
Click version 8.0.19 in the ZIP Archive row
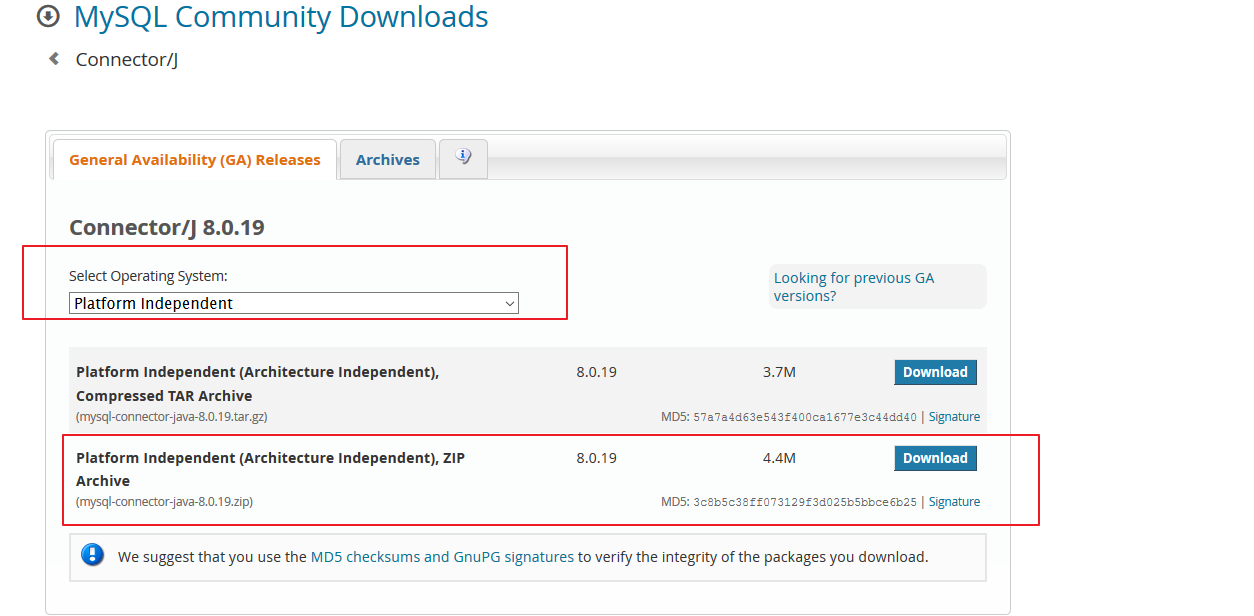coord(596,458)
